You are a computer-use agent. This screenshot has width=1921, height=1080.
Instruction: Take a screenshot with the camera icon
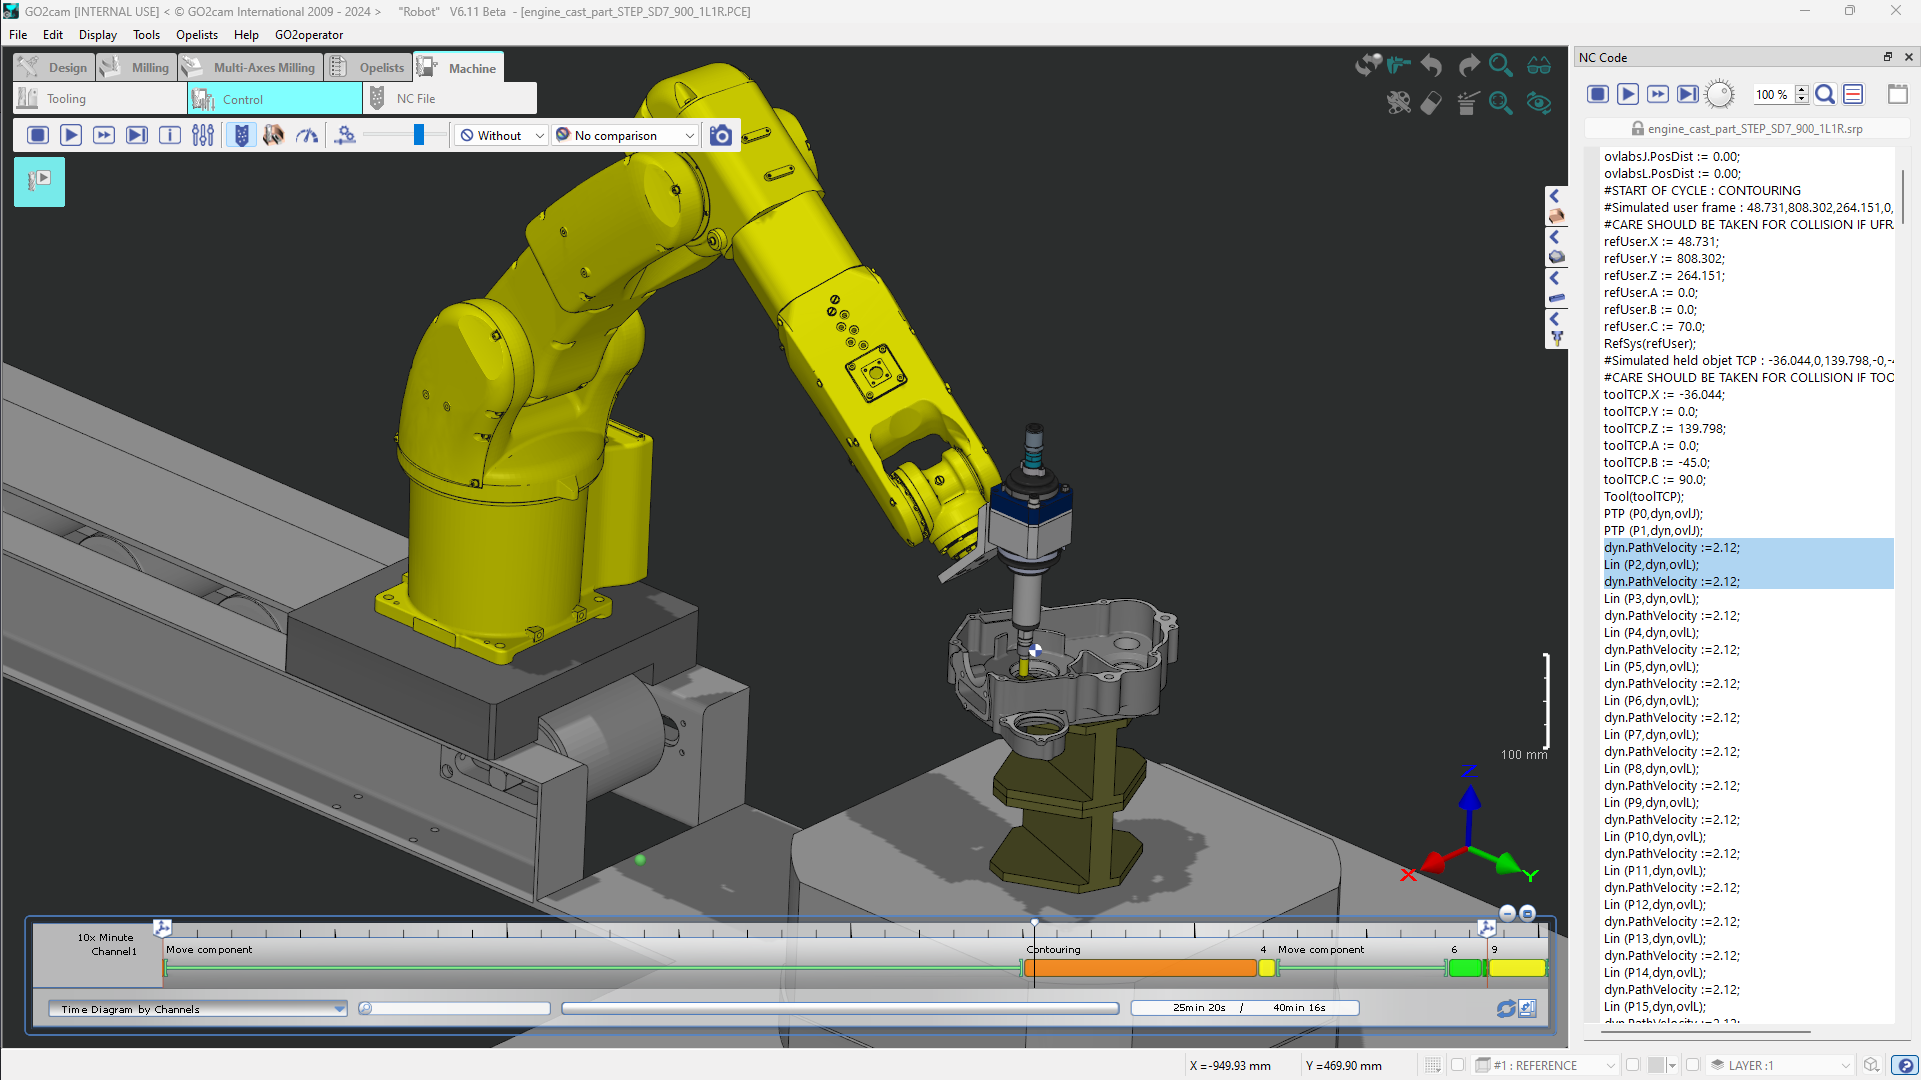[x=720, y=135]
